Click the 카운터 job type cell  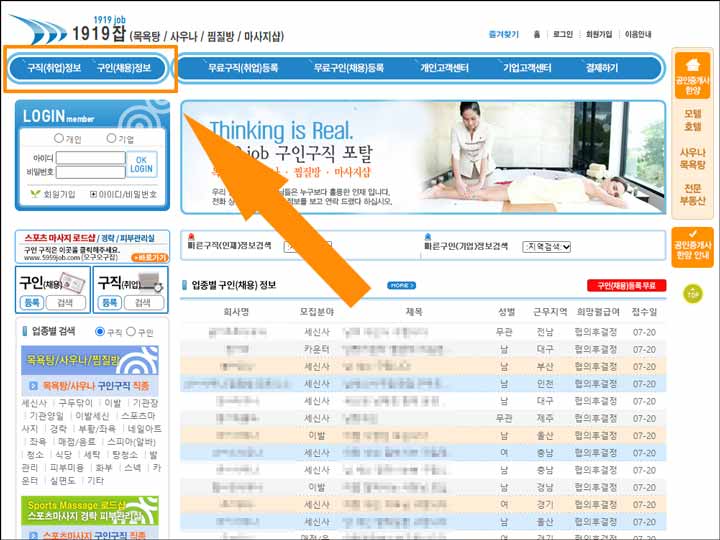(317, 349)
